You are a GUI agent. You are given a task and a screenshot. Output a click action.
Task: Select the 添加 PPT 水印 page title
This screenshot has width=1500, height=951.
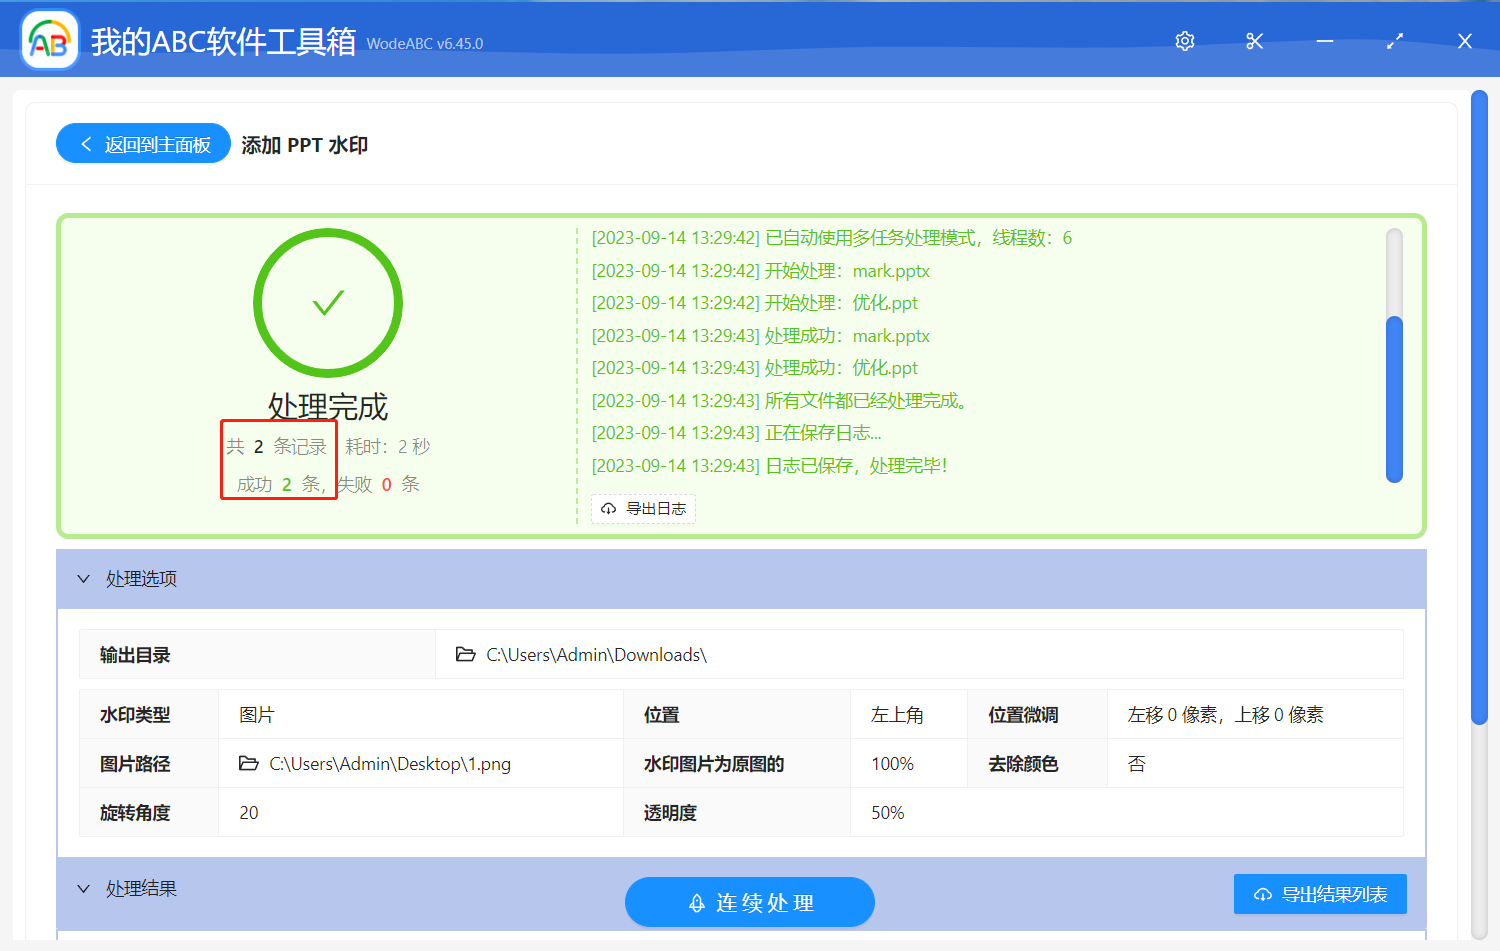[305, 144]
